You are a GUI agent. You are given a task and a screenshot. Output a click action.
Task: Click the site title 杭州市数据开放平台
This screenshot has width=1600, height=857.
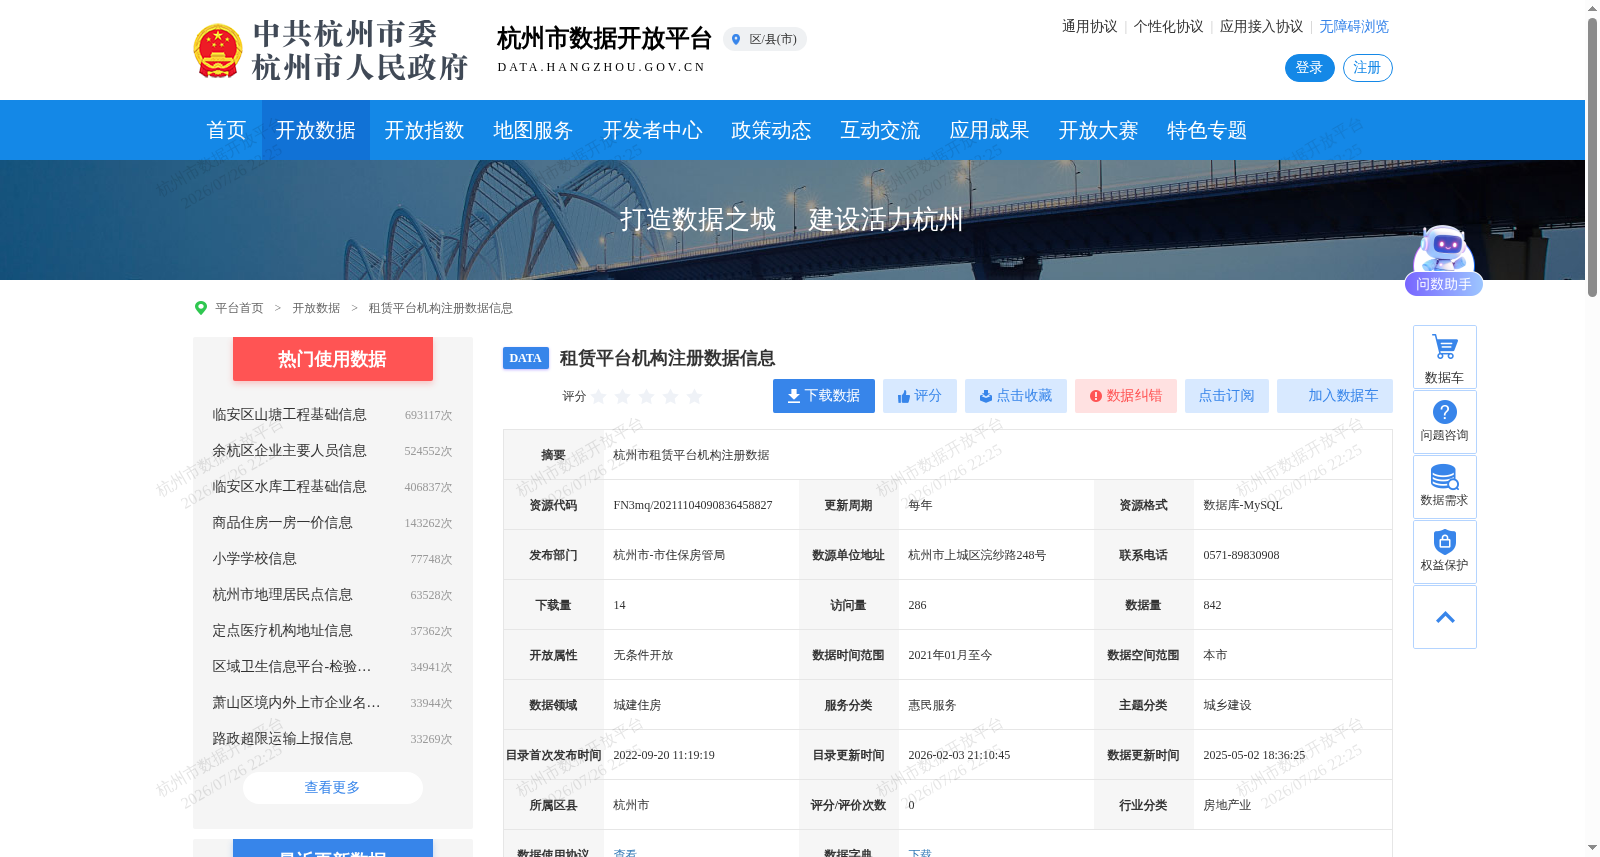coord(604,39)
